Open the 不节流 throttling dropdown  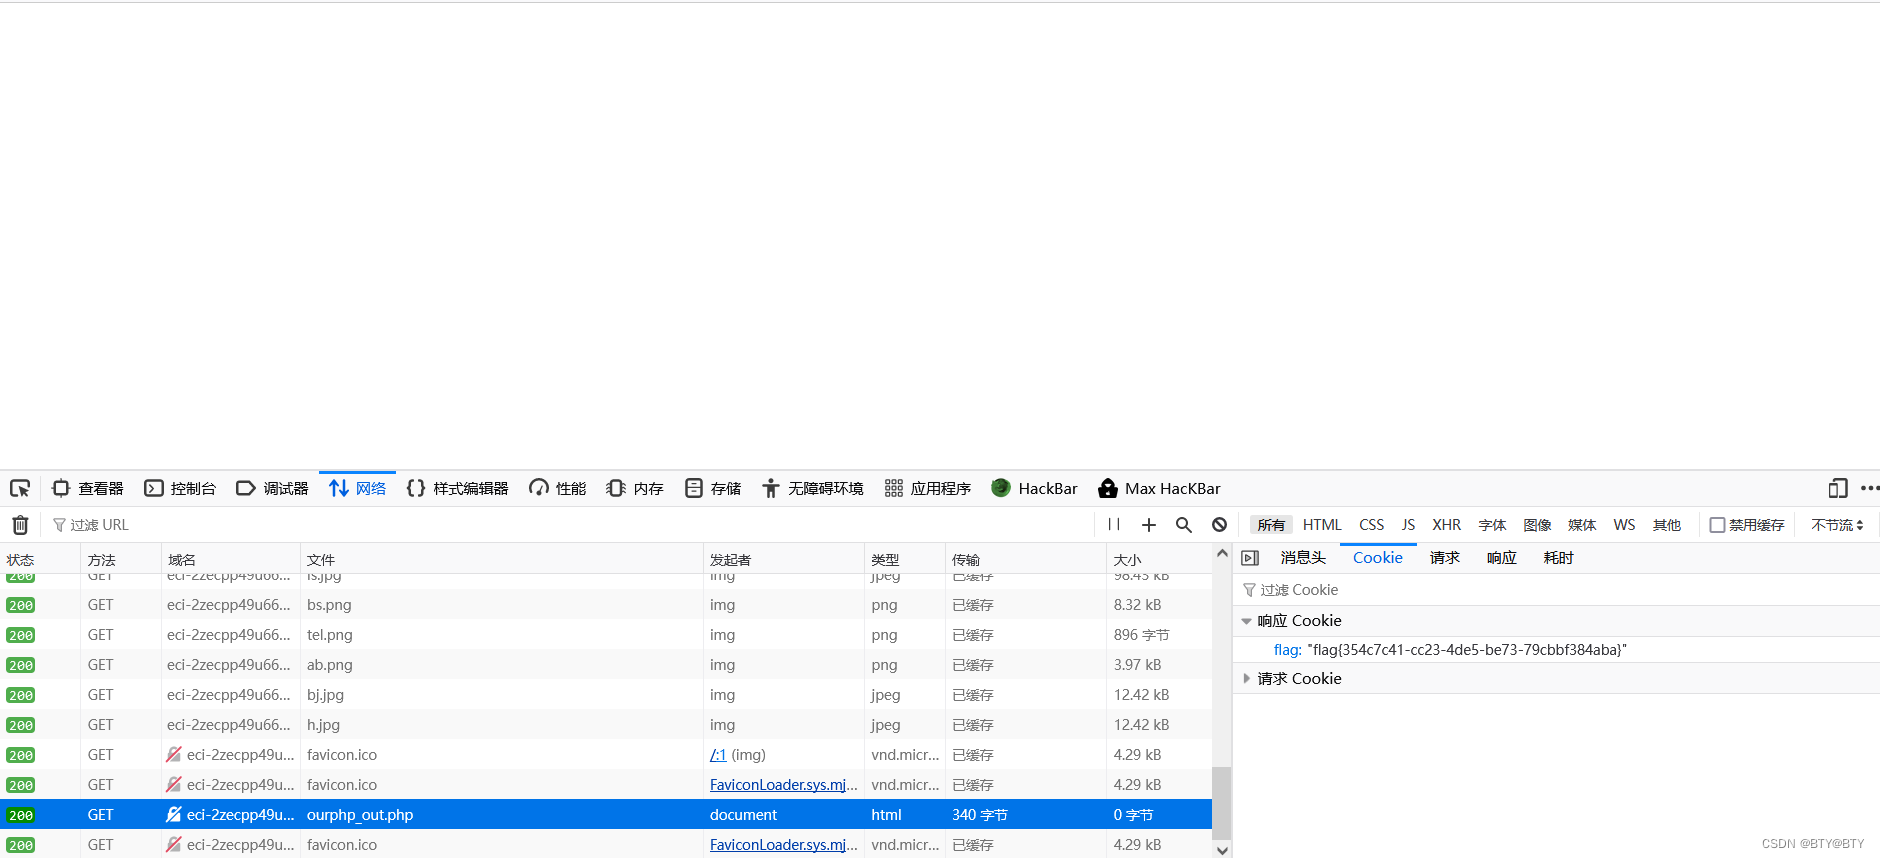point(1837,525)
